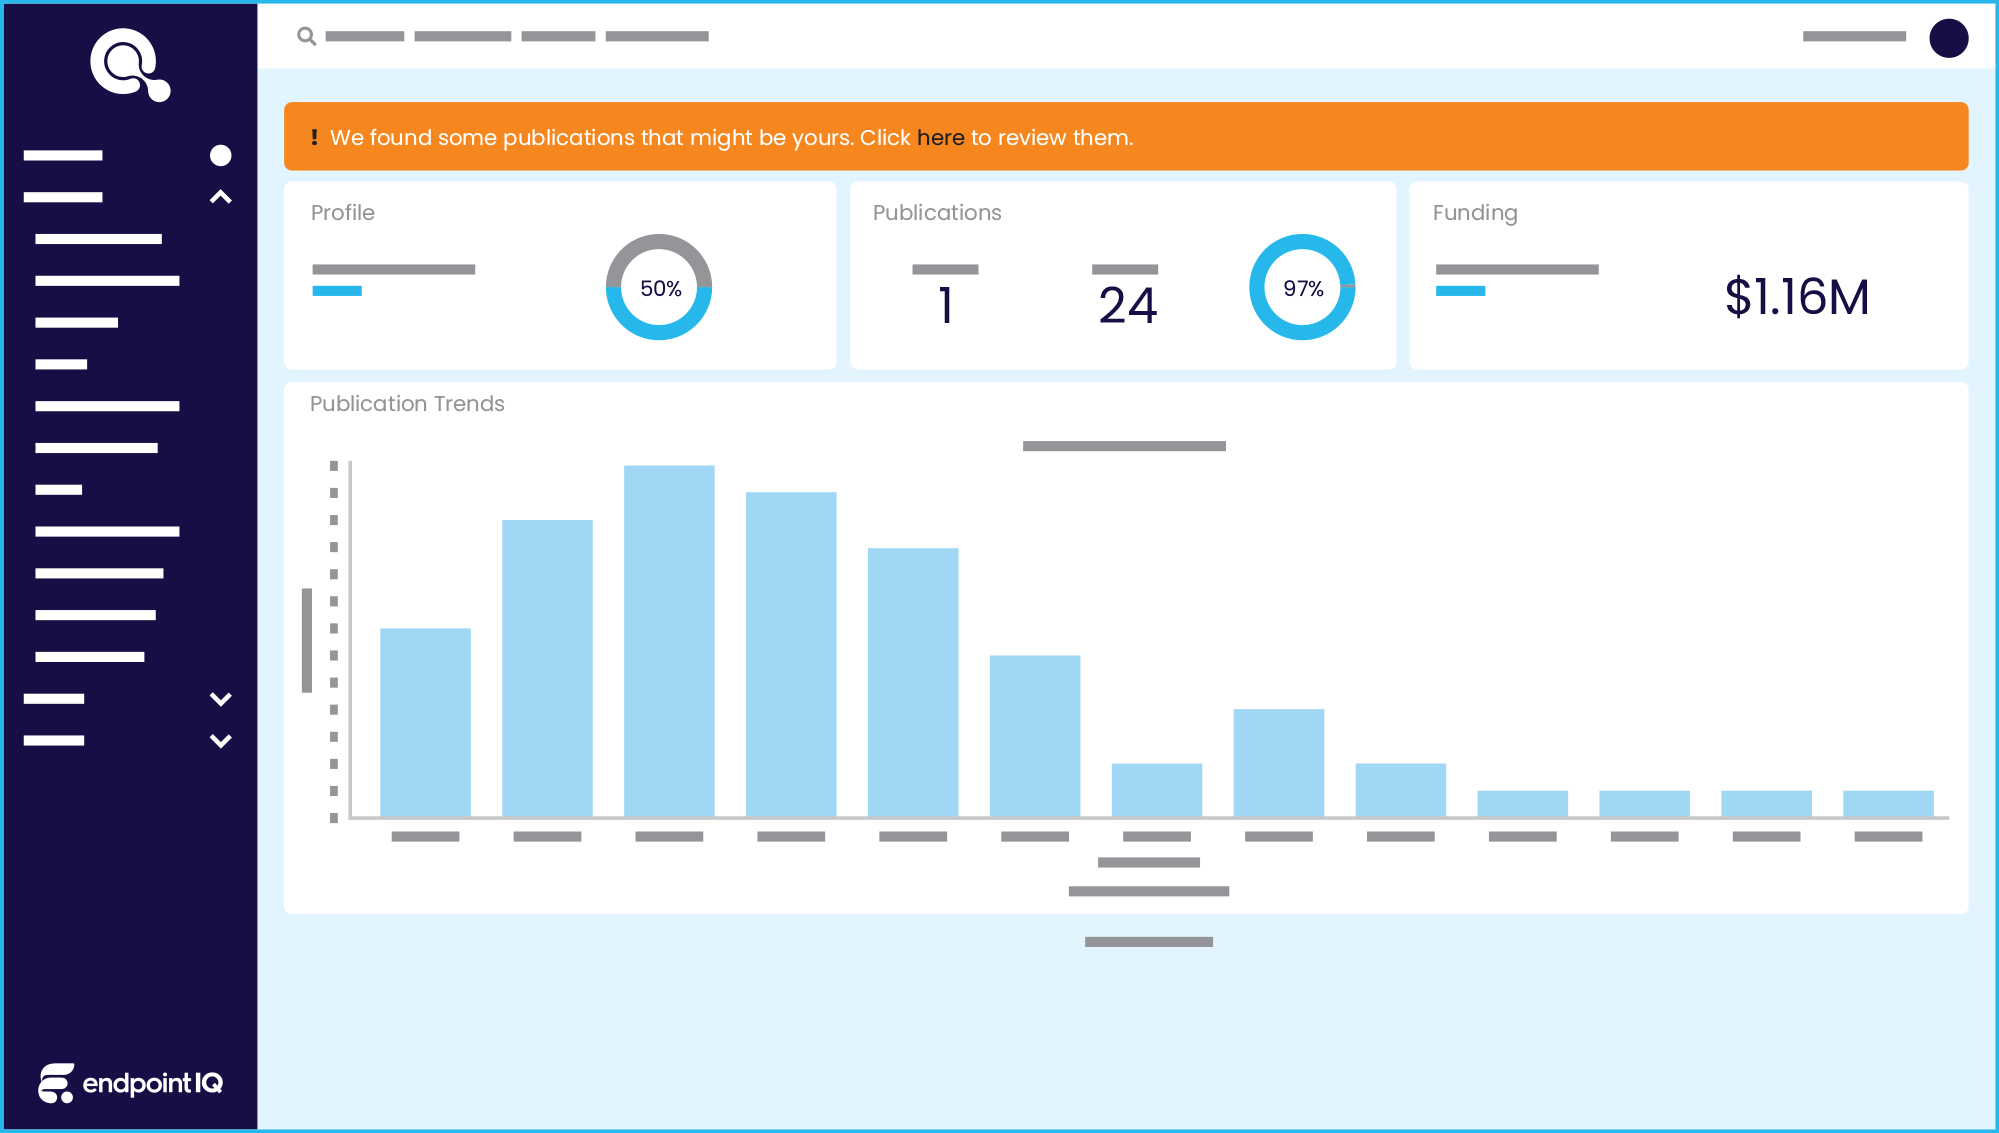Open the Profile card
Screen dimensions: 1999x1133
[560, 275]
